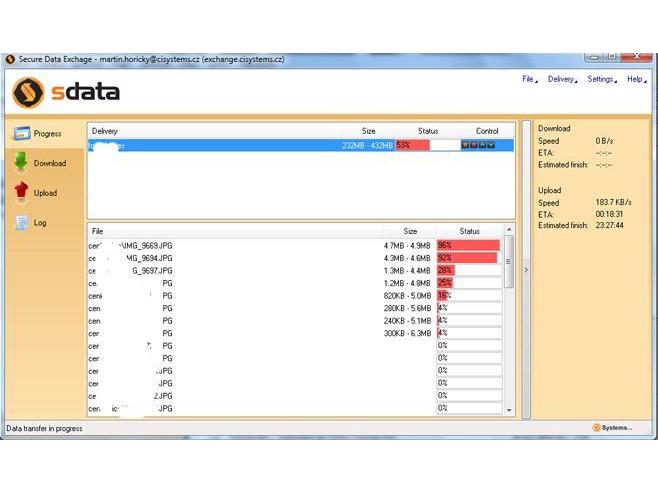Click the estimated finish time 23:27:44

tap(609, 225)
